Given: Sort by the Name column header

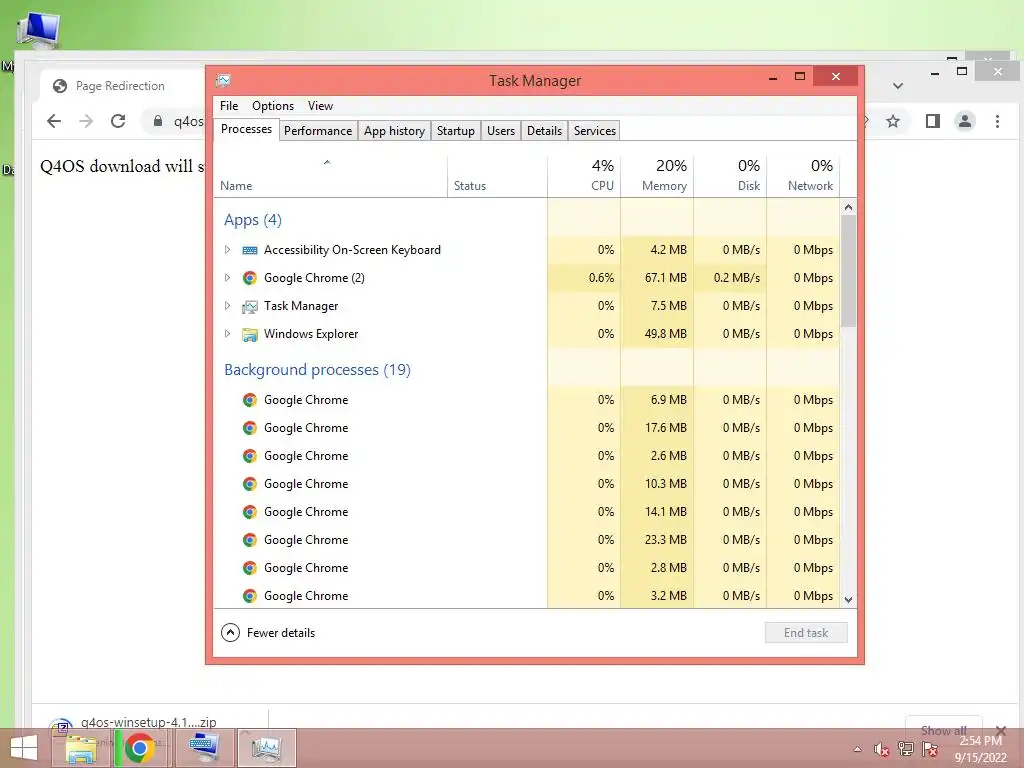Looking at the screenshot, I should 330,176.
